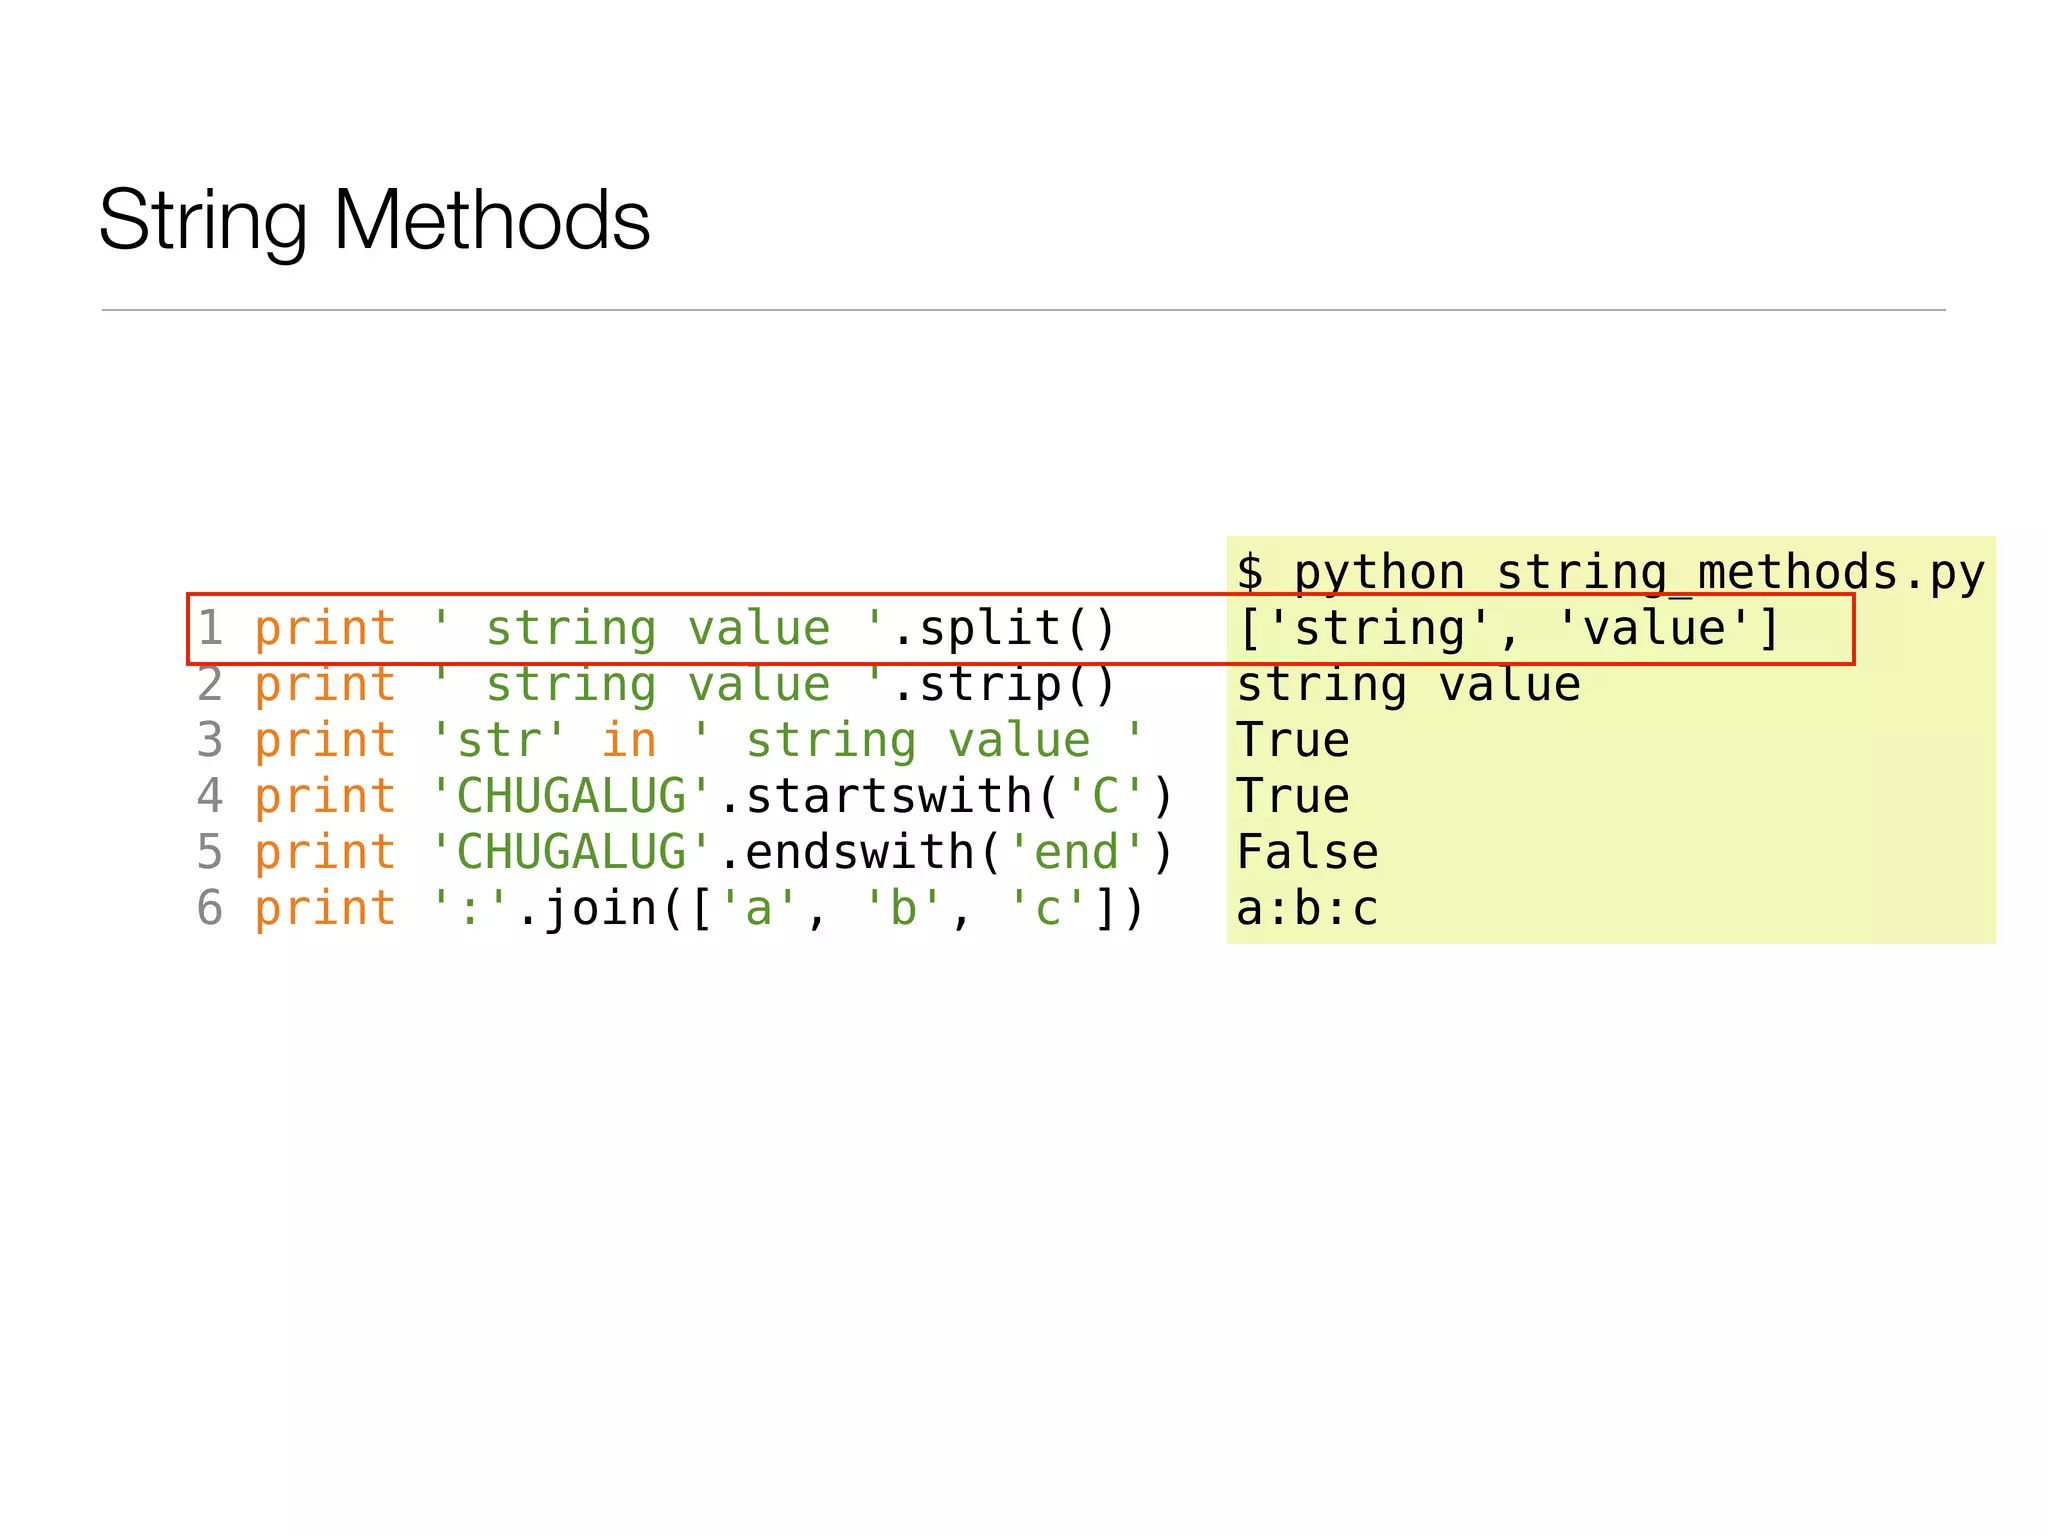Select code line number 3

(210, 741)
